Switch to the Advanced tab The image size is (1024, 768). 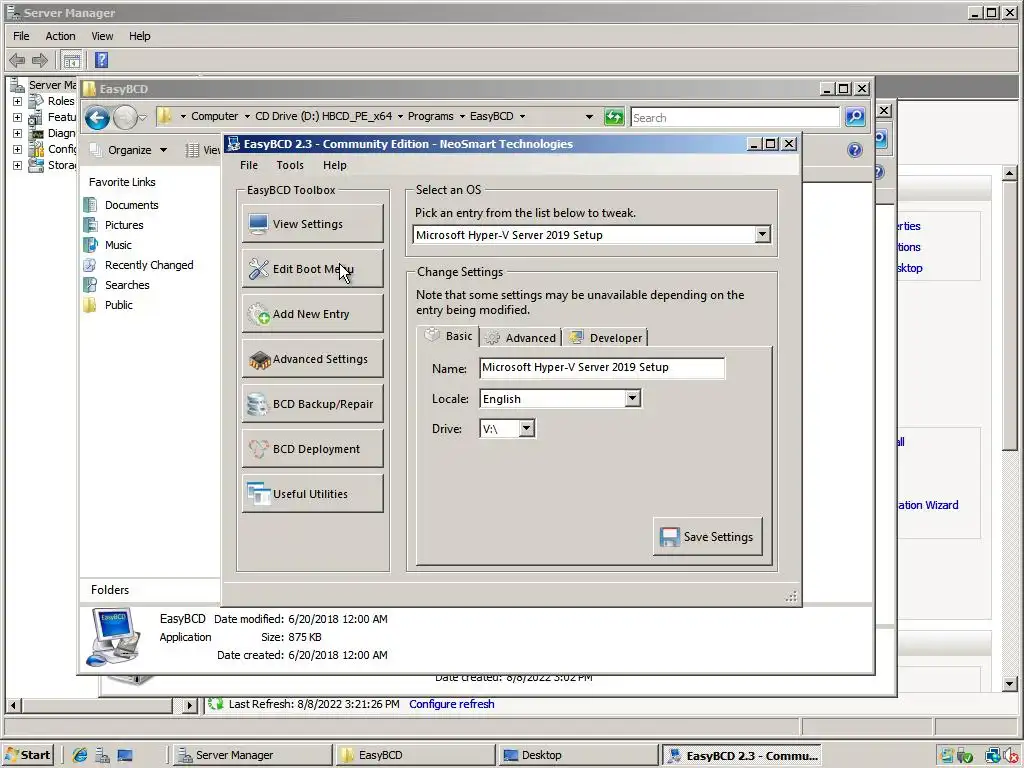tap(521, 338)
